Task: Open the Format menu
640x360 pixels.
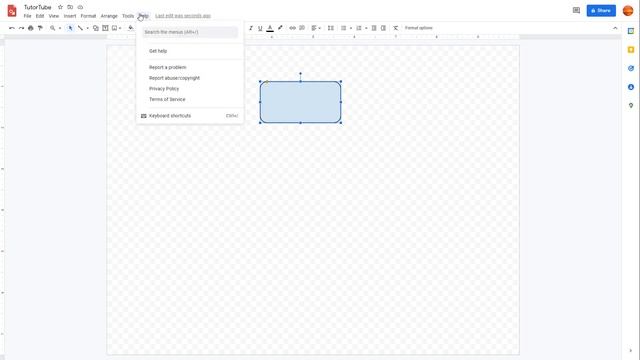Action: click(88, 16)
